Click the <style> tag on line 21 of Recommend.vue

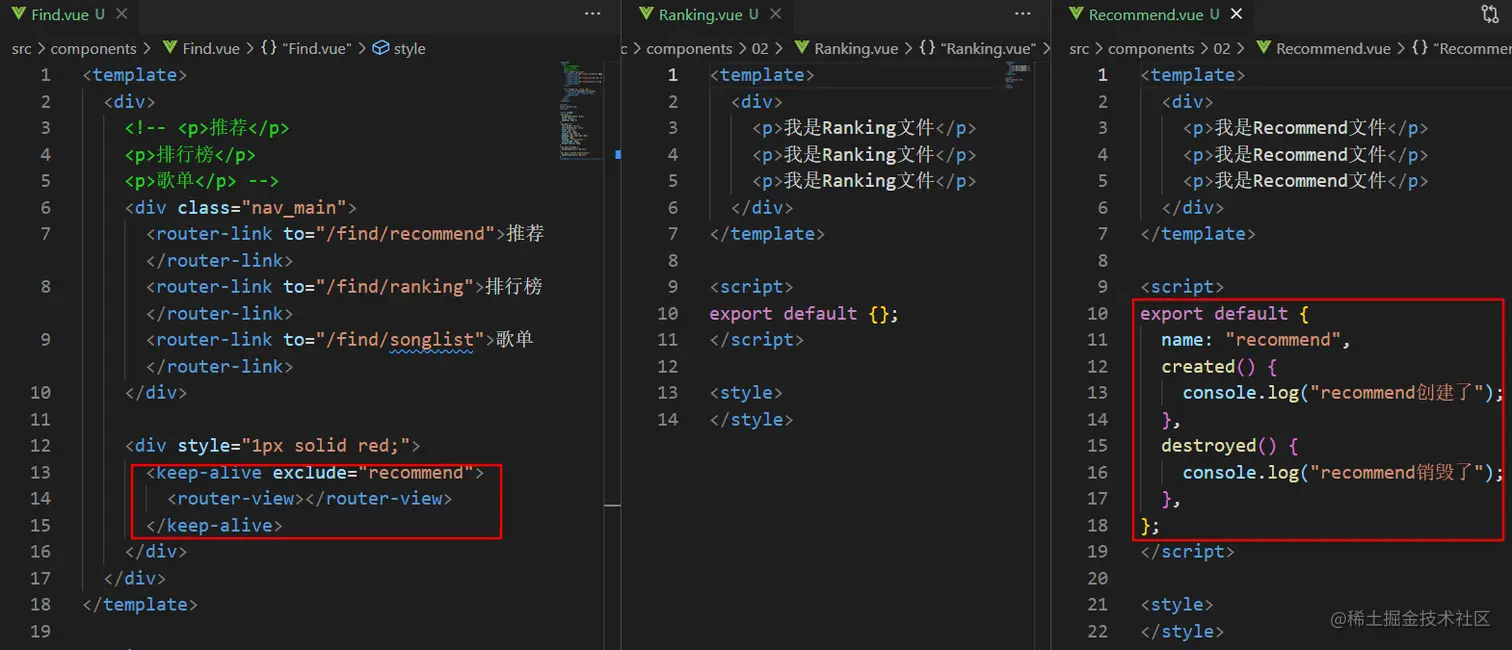[x=1176, y=604]
